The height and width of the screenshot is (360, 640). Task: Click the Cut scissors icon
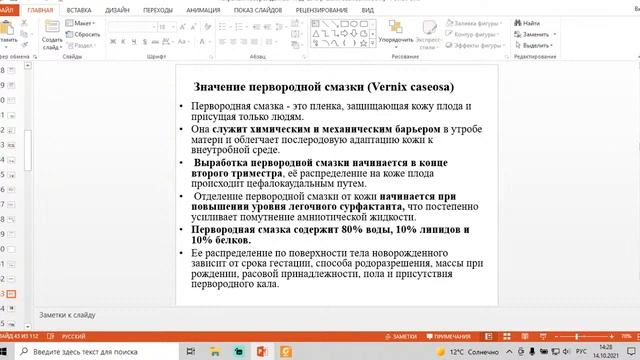tap(24, 23)
